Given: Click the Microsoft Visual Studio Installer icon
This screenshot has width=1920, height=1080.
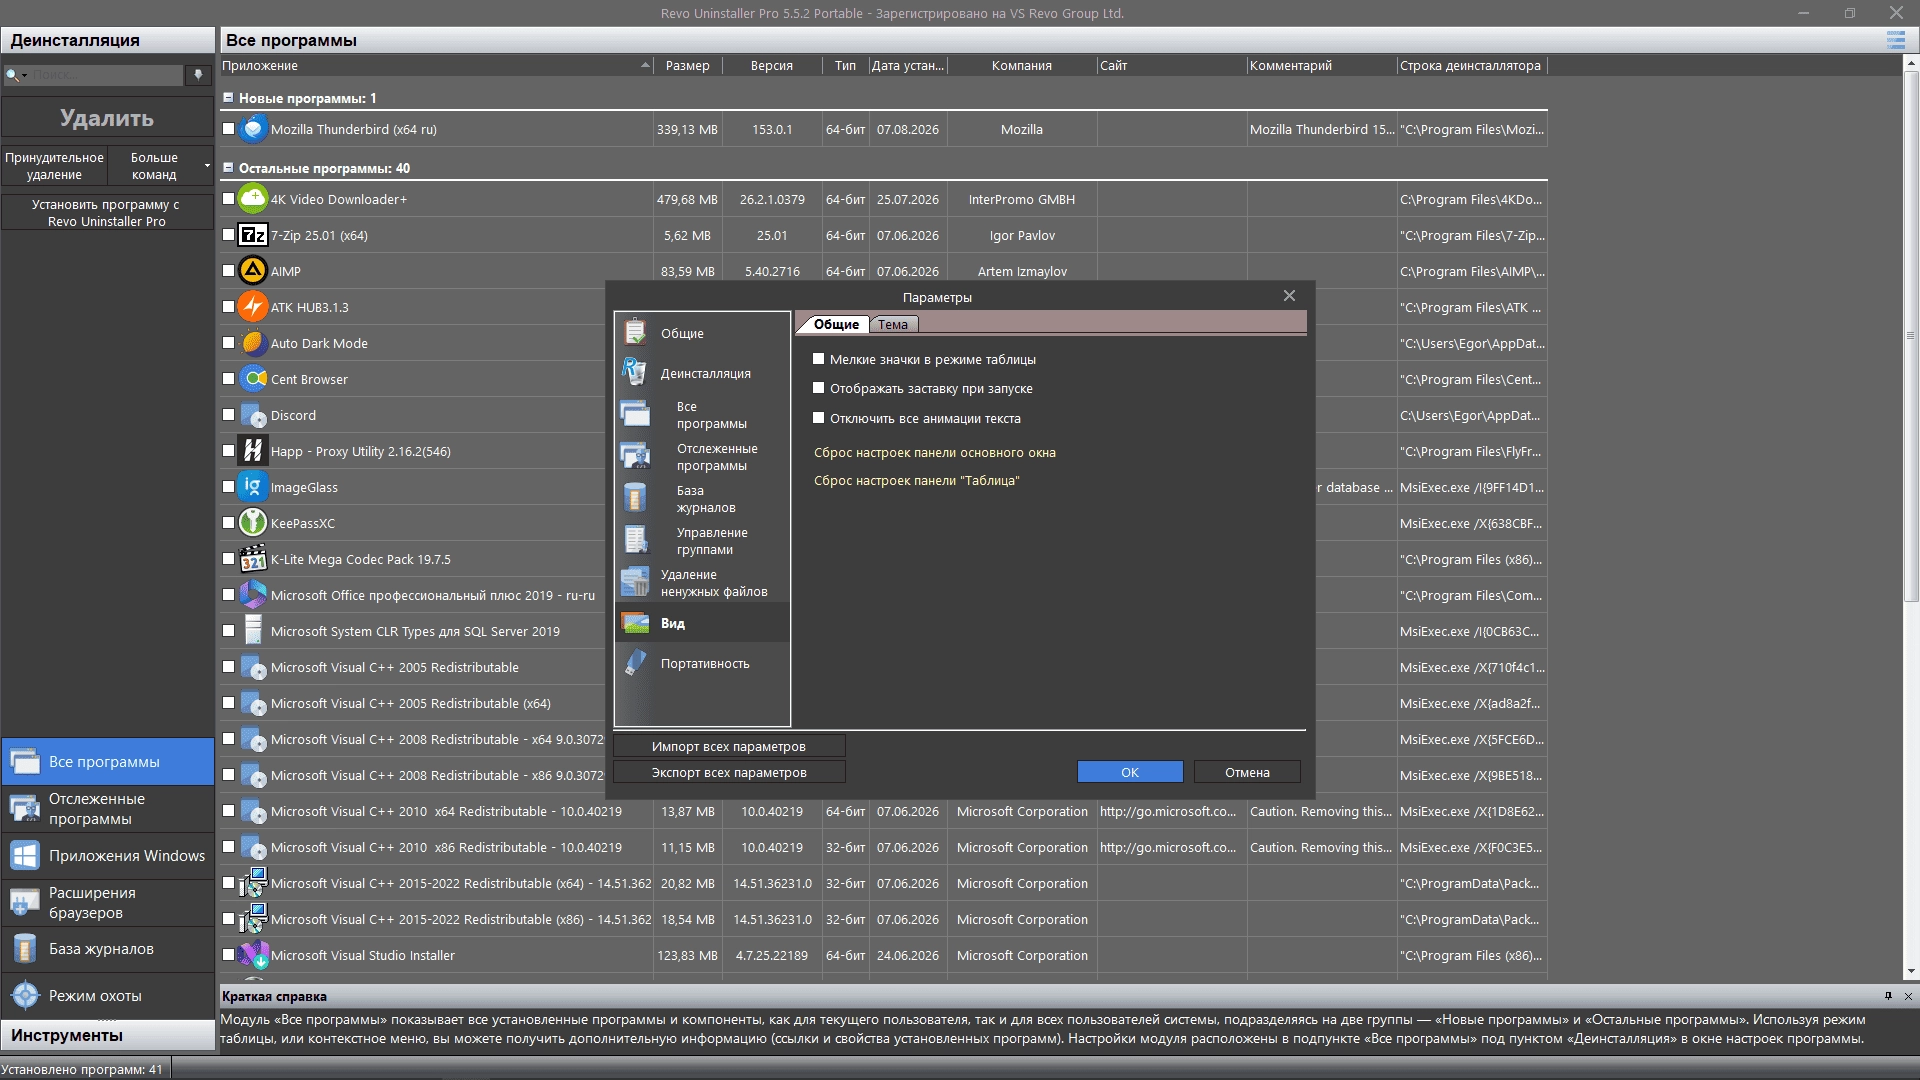Looking at the screenshot, I should [253, 955].
